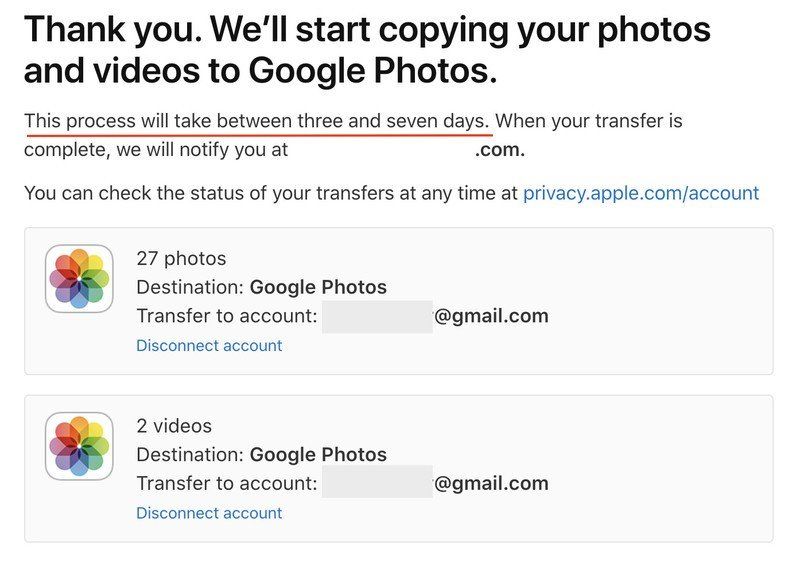This screenshot has height=569, width=800.
Task: Click the redacted email box in photos card
Action: tap(376, 316)
